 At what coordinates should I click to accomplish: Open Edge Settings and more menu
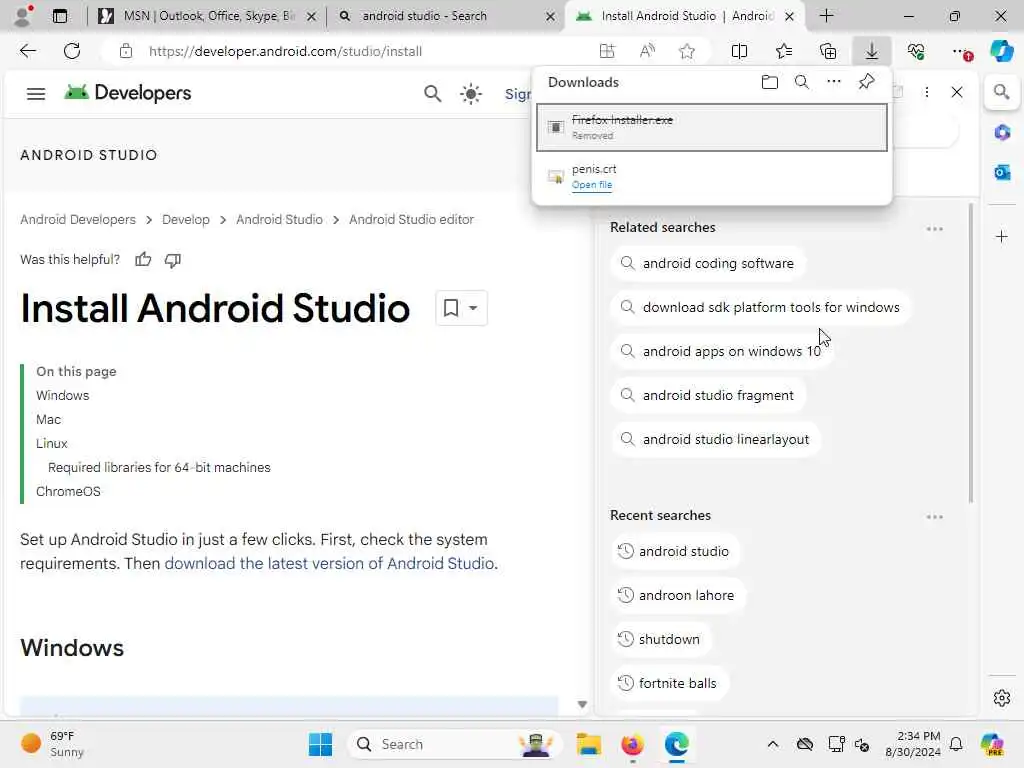(961, 51)
